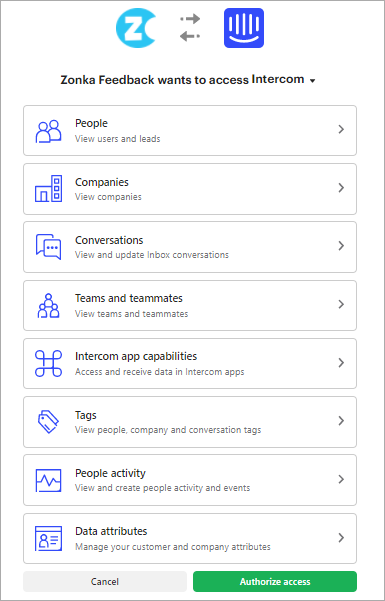Click the Teams and teammates title

[129, 298]
